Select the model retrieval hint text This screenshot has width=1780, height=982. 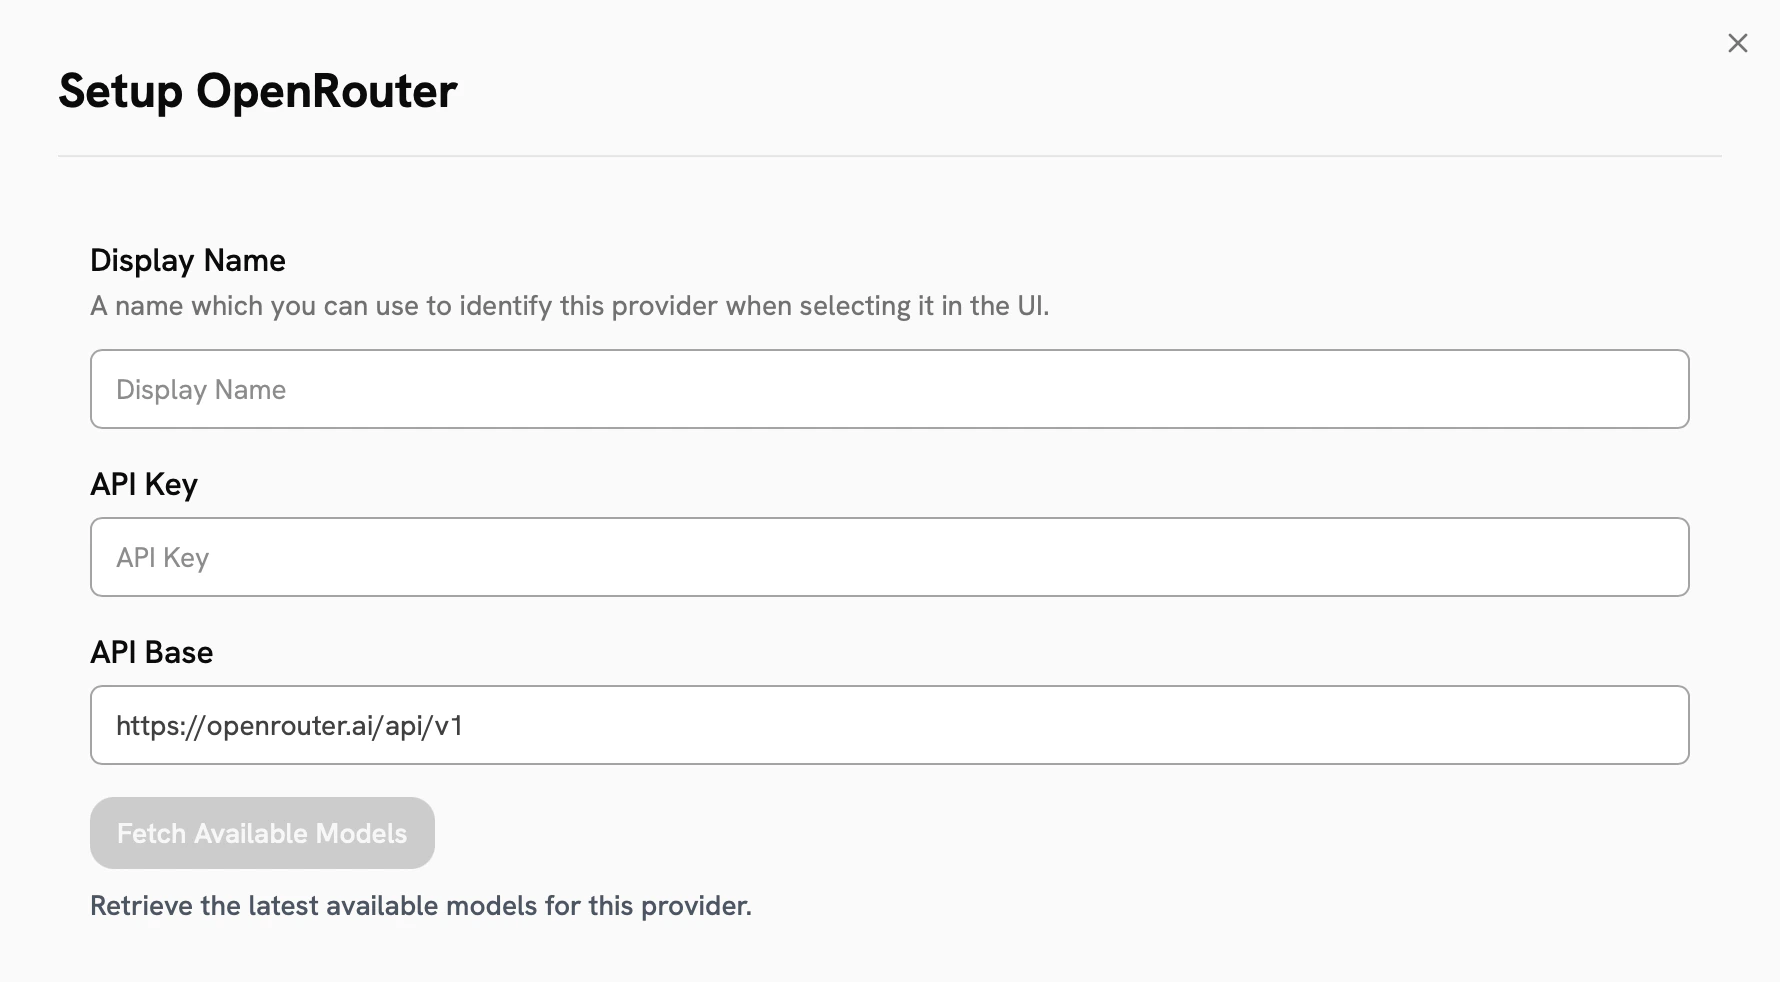(421, 906)
